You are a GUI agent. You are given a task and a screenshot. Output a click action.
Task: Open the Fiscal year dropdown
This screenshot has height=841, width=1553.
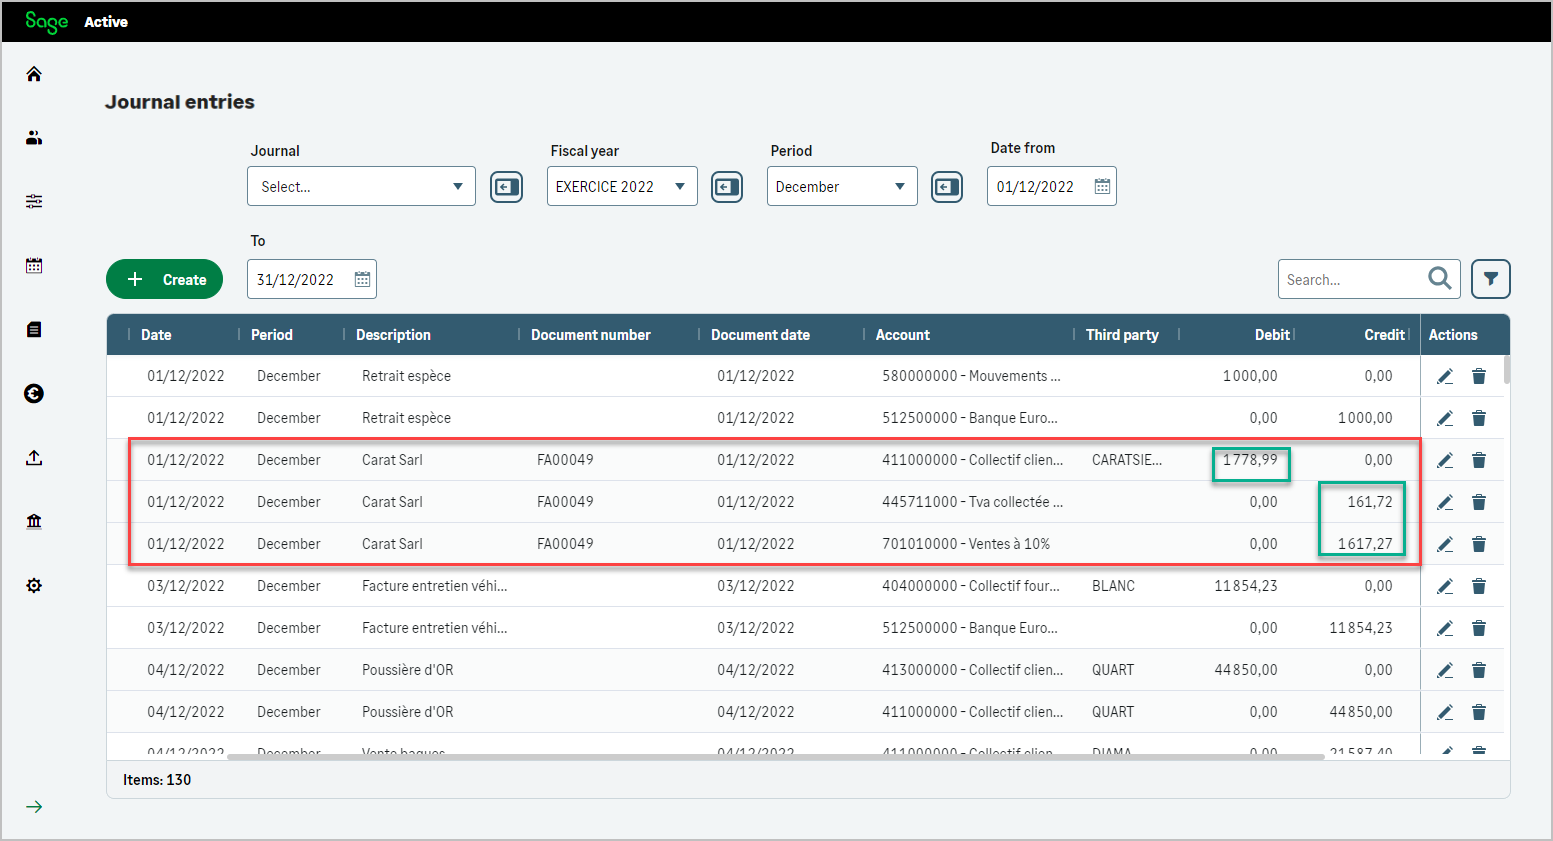click(622, 187)
